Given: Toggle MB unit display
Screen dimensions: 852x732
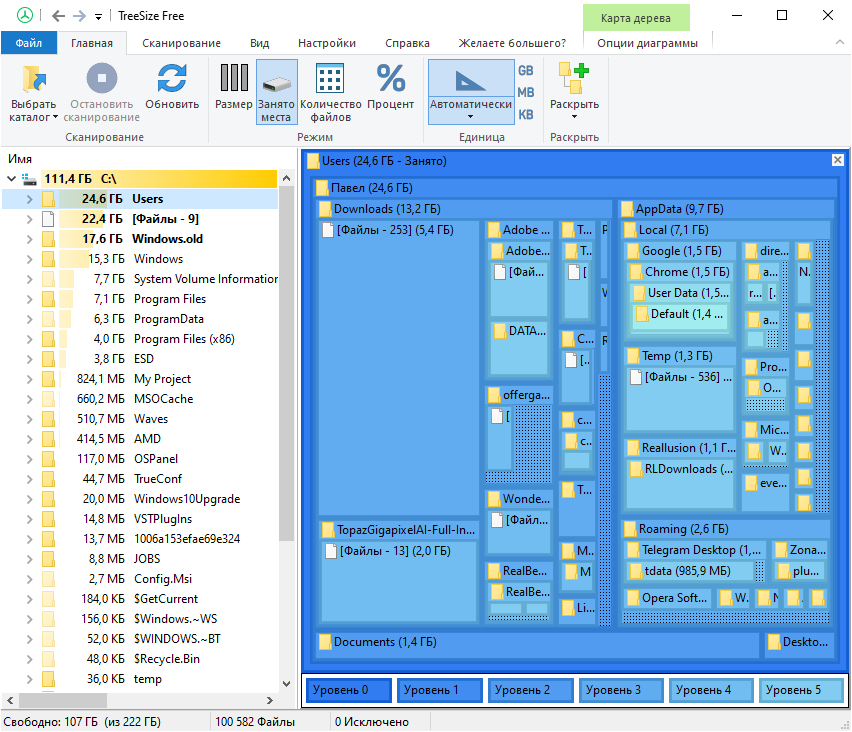Looking at the screenshot, I should [x=525, y=92].
